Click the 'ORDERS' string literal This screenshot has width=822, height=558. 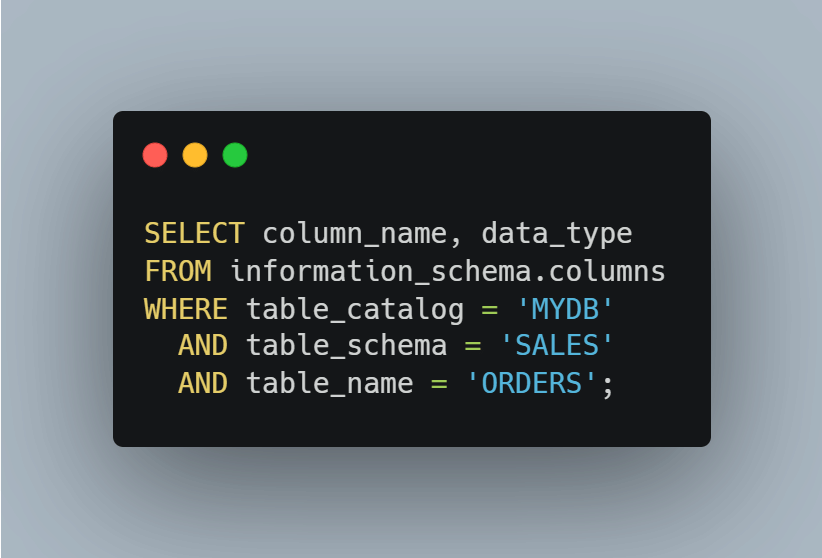pyautogui.click(x=531, y=383)
